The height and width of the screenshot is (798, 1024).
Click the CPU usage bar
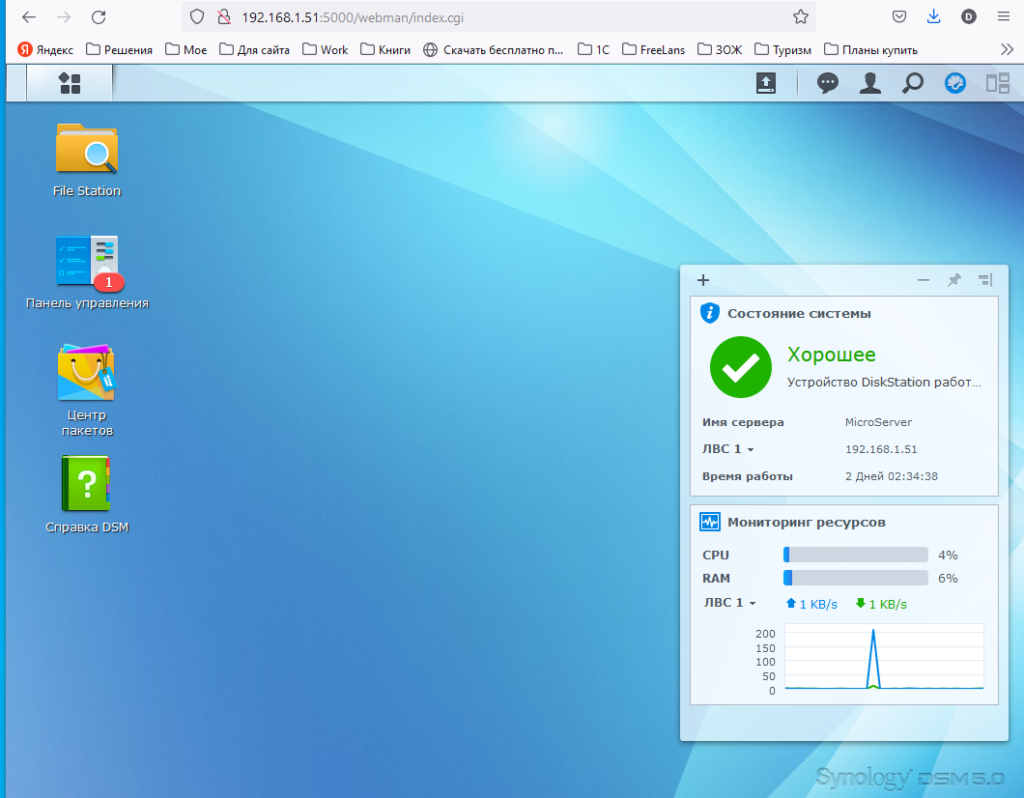(x=856, y=554)
